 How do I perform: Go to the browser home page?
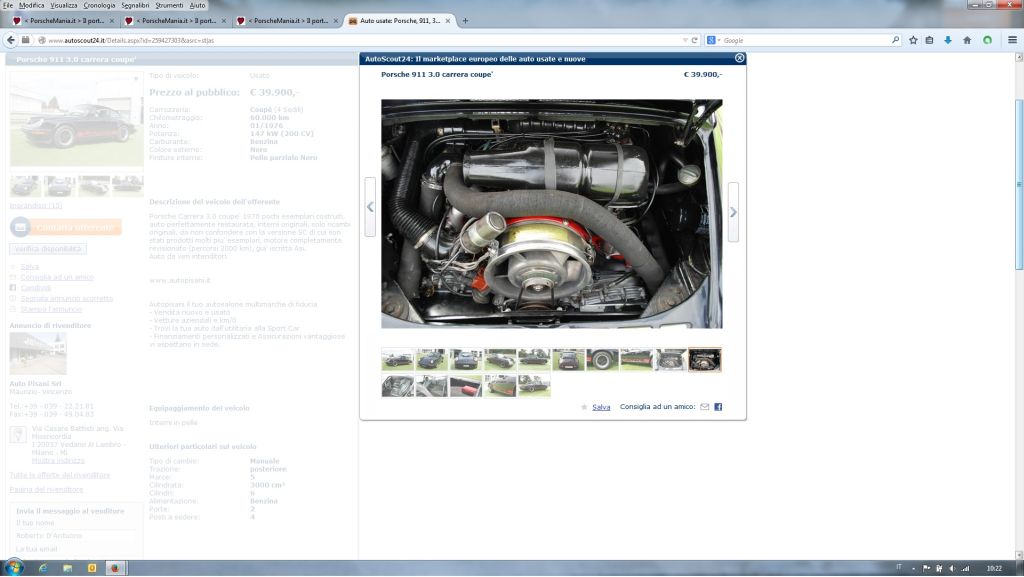click(x=967, y=40)
